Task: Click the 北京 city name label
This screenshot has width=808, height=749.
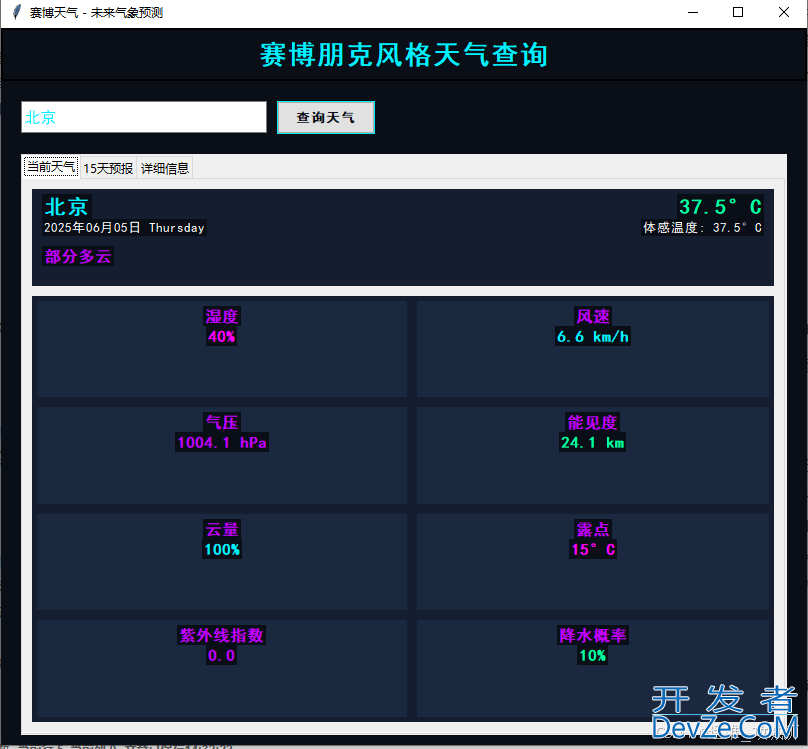Action: click(x=66, y=207)
